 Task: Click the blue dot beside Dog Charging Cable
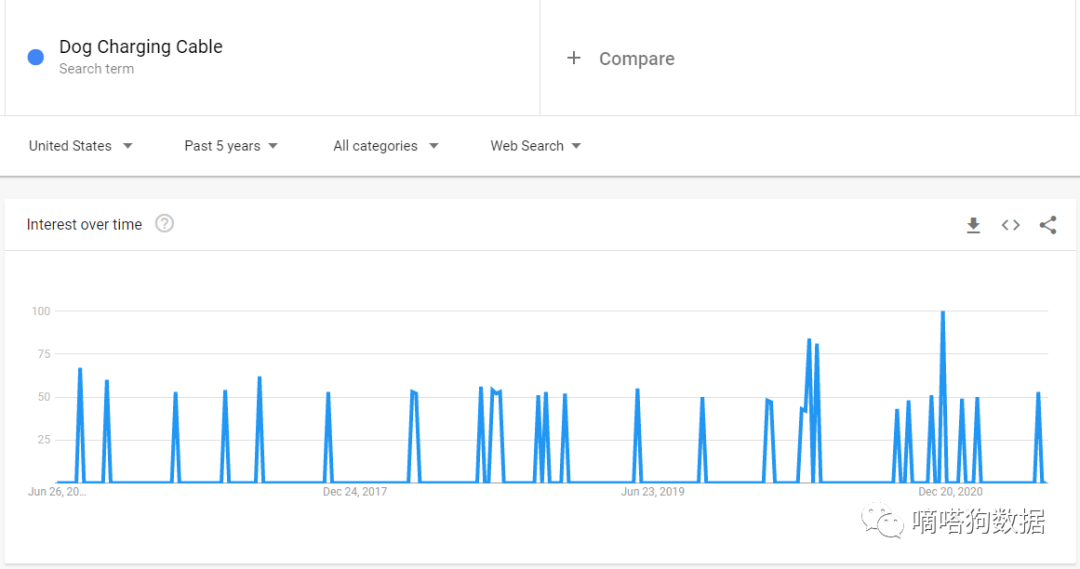(x=36, y=57)
